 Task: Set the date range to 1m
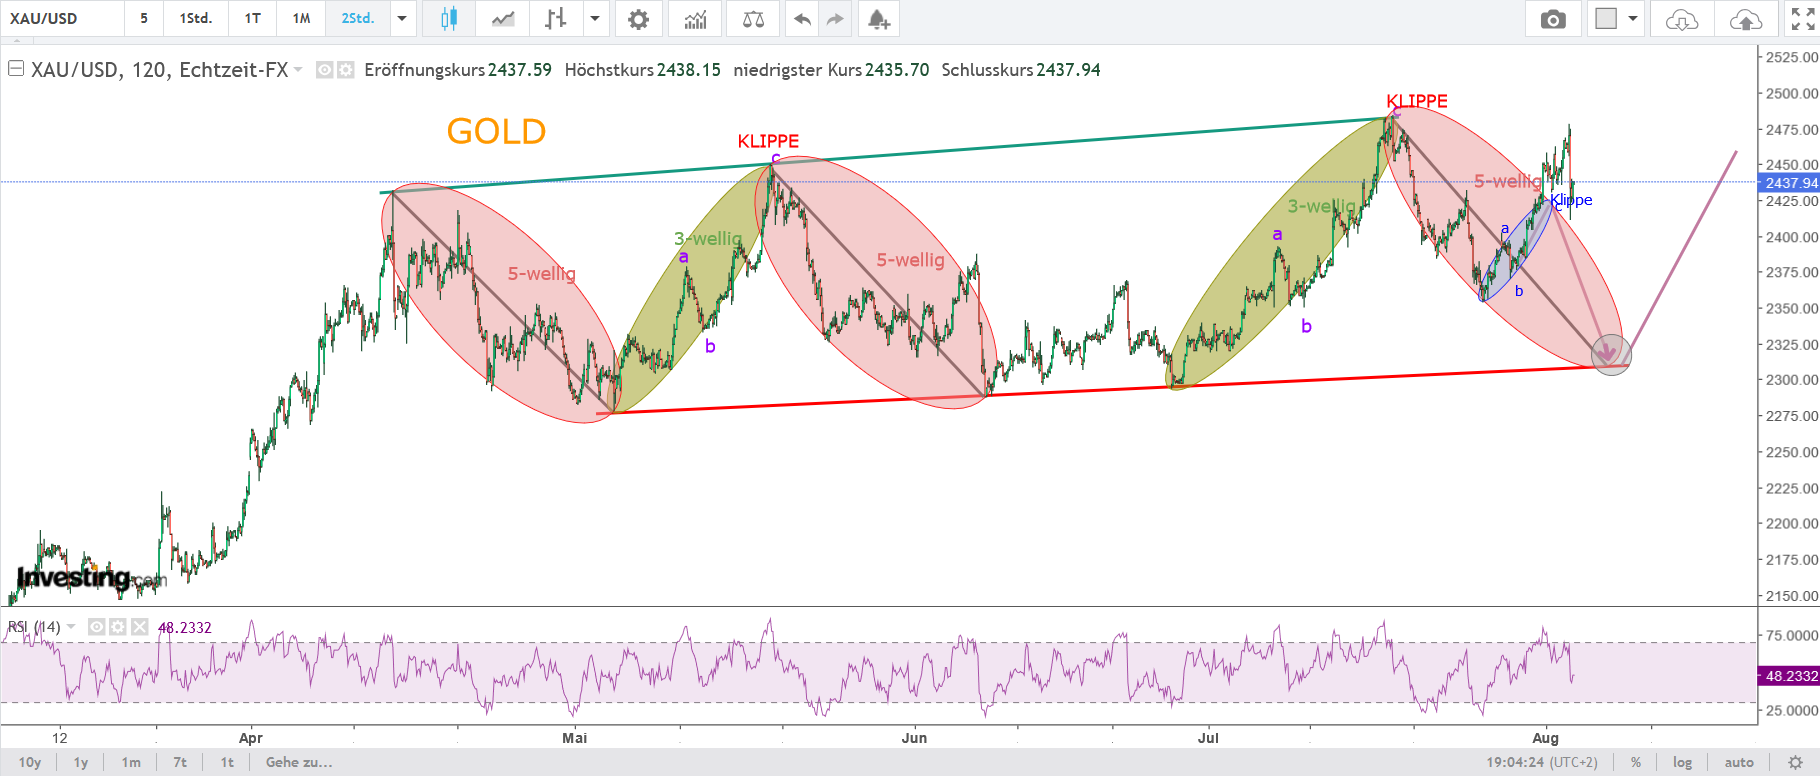pyautogui.click(x=131, y=762)
